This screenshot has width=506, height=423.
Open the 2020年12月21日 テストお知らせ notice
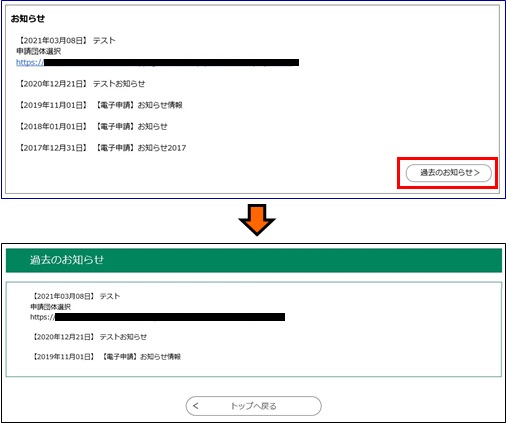81,84
